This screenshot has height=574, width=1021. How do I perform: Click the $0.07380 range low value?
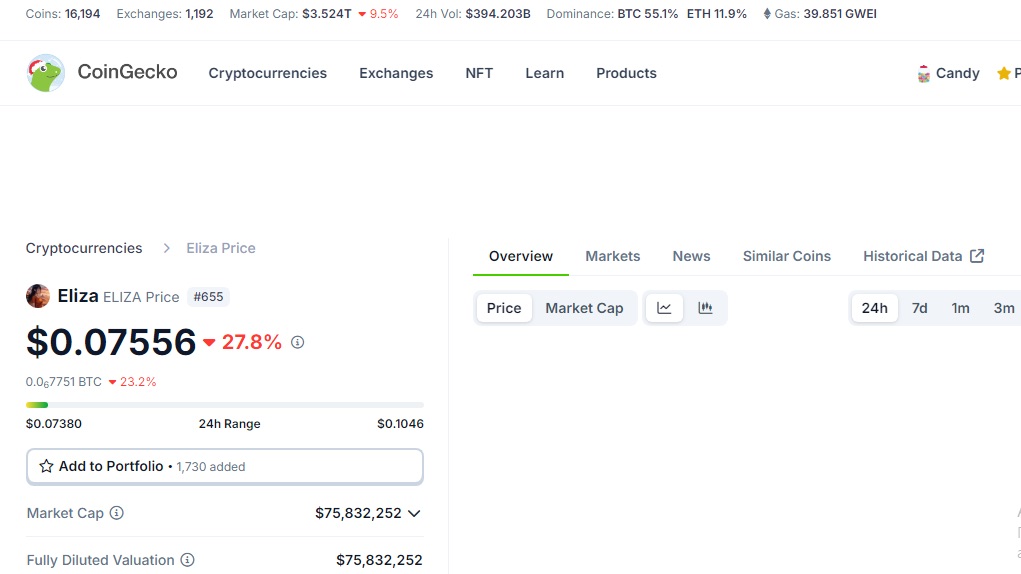(x=54, y=424)
